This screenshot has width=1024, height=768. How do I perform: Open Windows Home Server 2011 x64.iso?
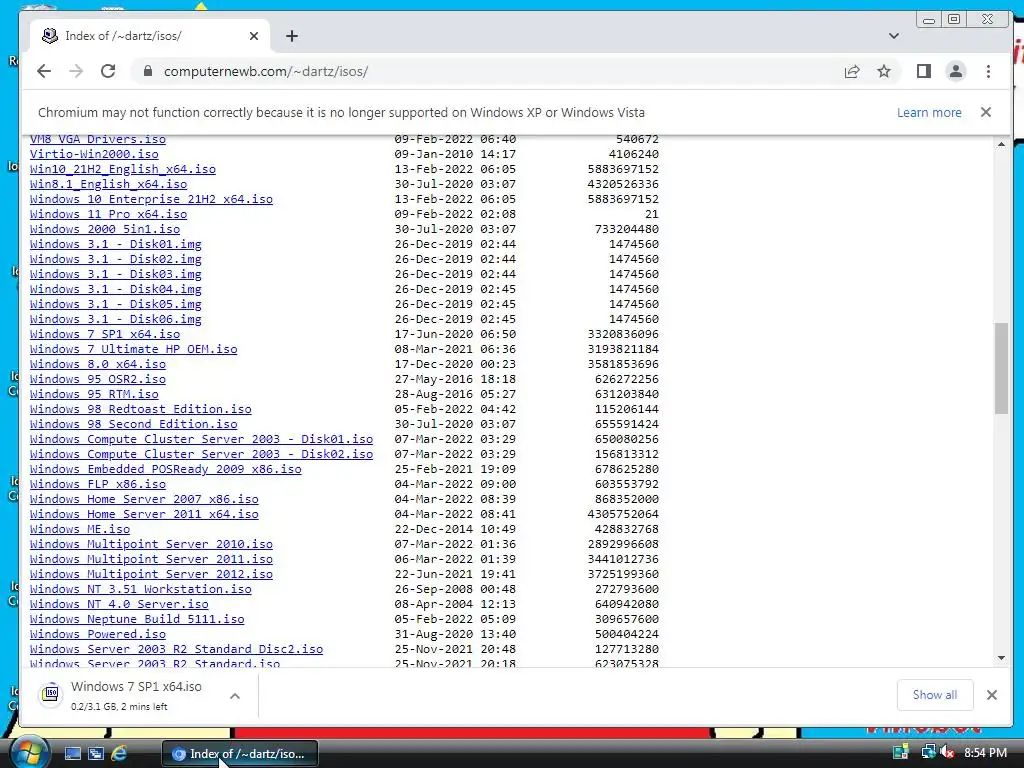click(144, 515)
